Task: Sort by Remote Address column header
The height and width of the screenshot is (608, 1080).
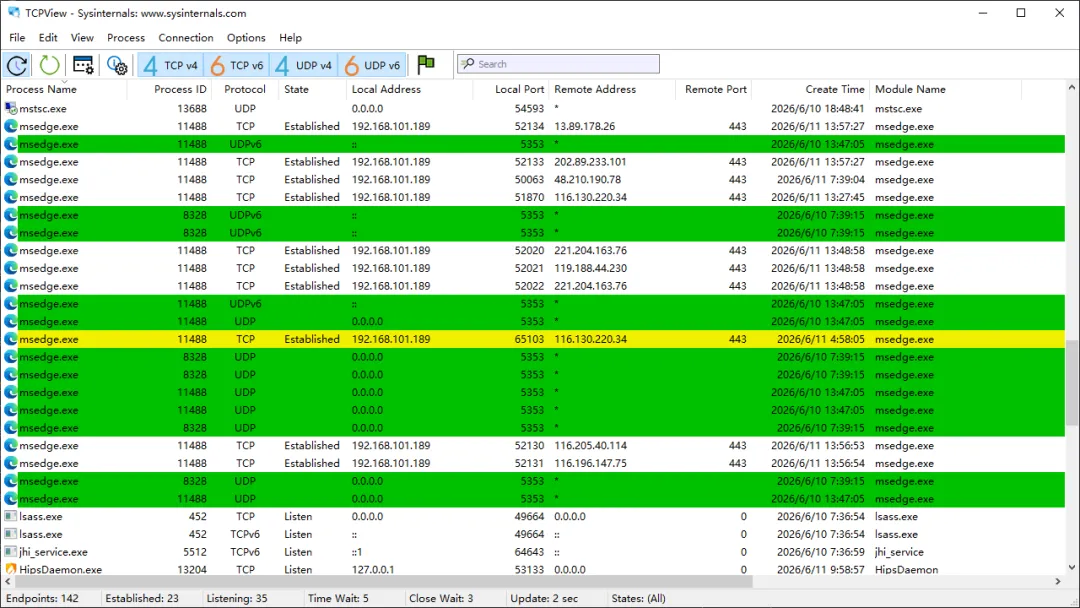Action: point(612,90)
